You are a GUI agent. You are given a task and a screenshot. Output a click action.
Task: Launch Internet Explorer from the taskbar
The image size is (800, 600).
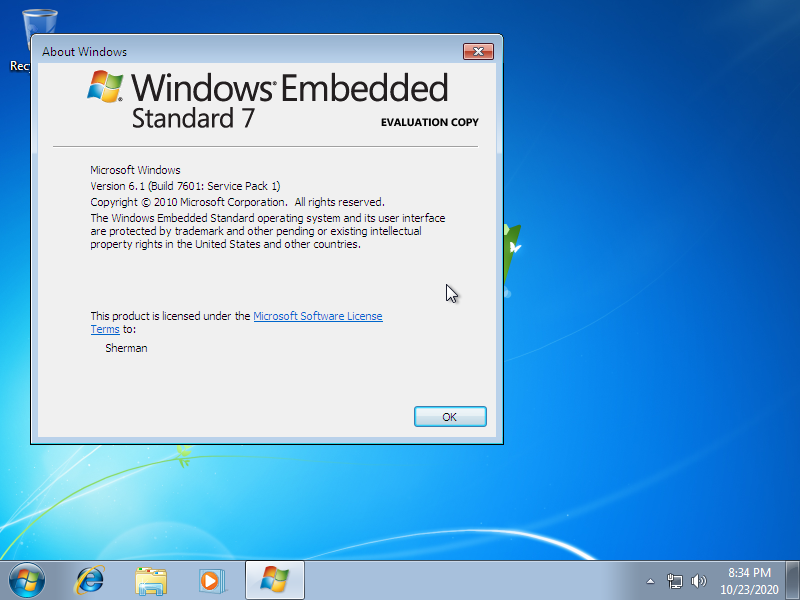click(91, 580)
